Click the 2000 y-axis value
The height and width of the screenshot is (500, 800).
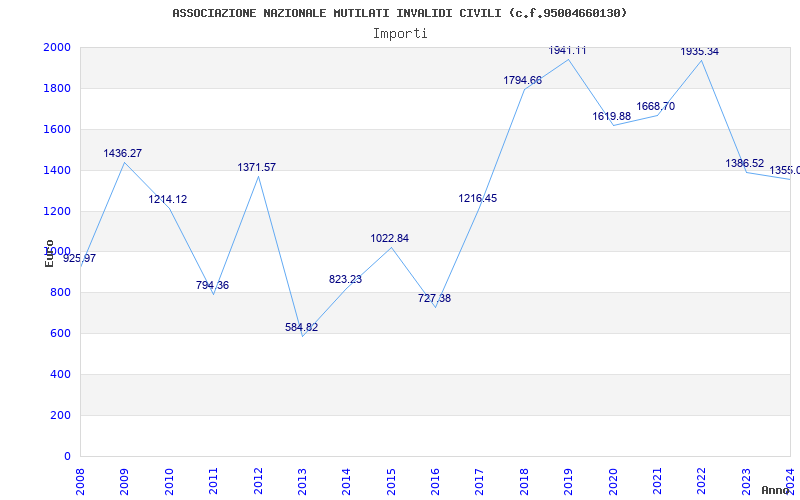click(57, 47)
